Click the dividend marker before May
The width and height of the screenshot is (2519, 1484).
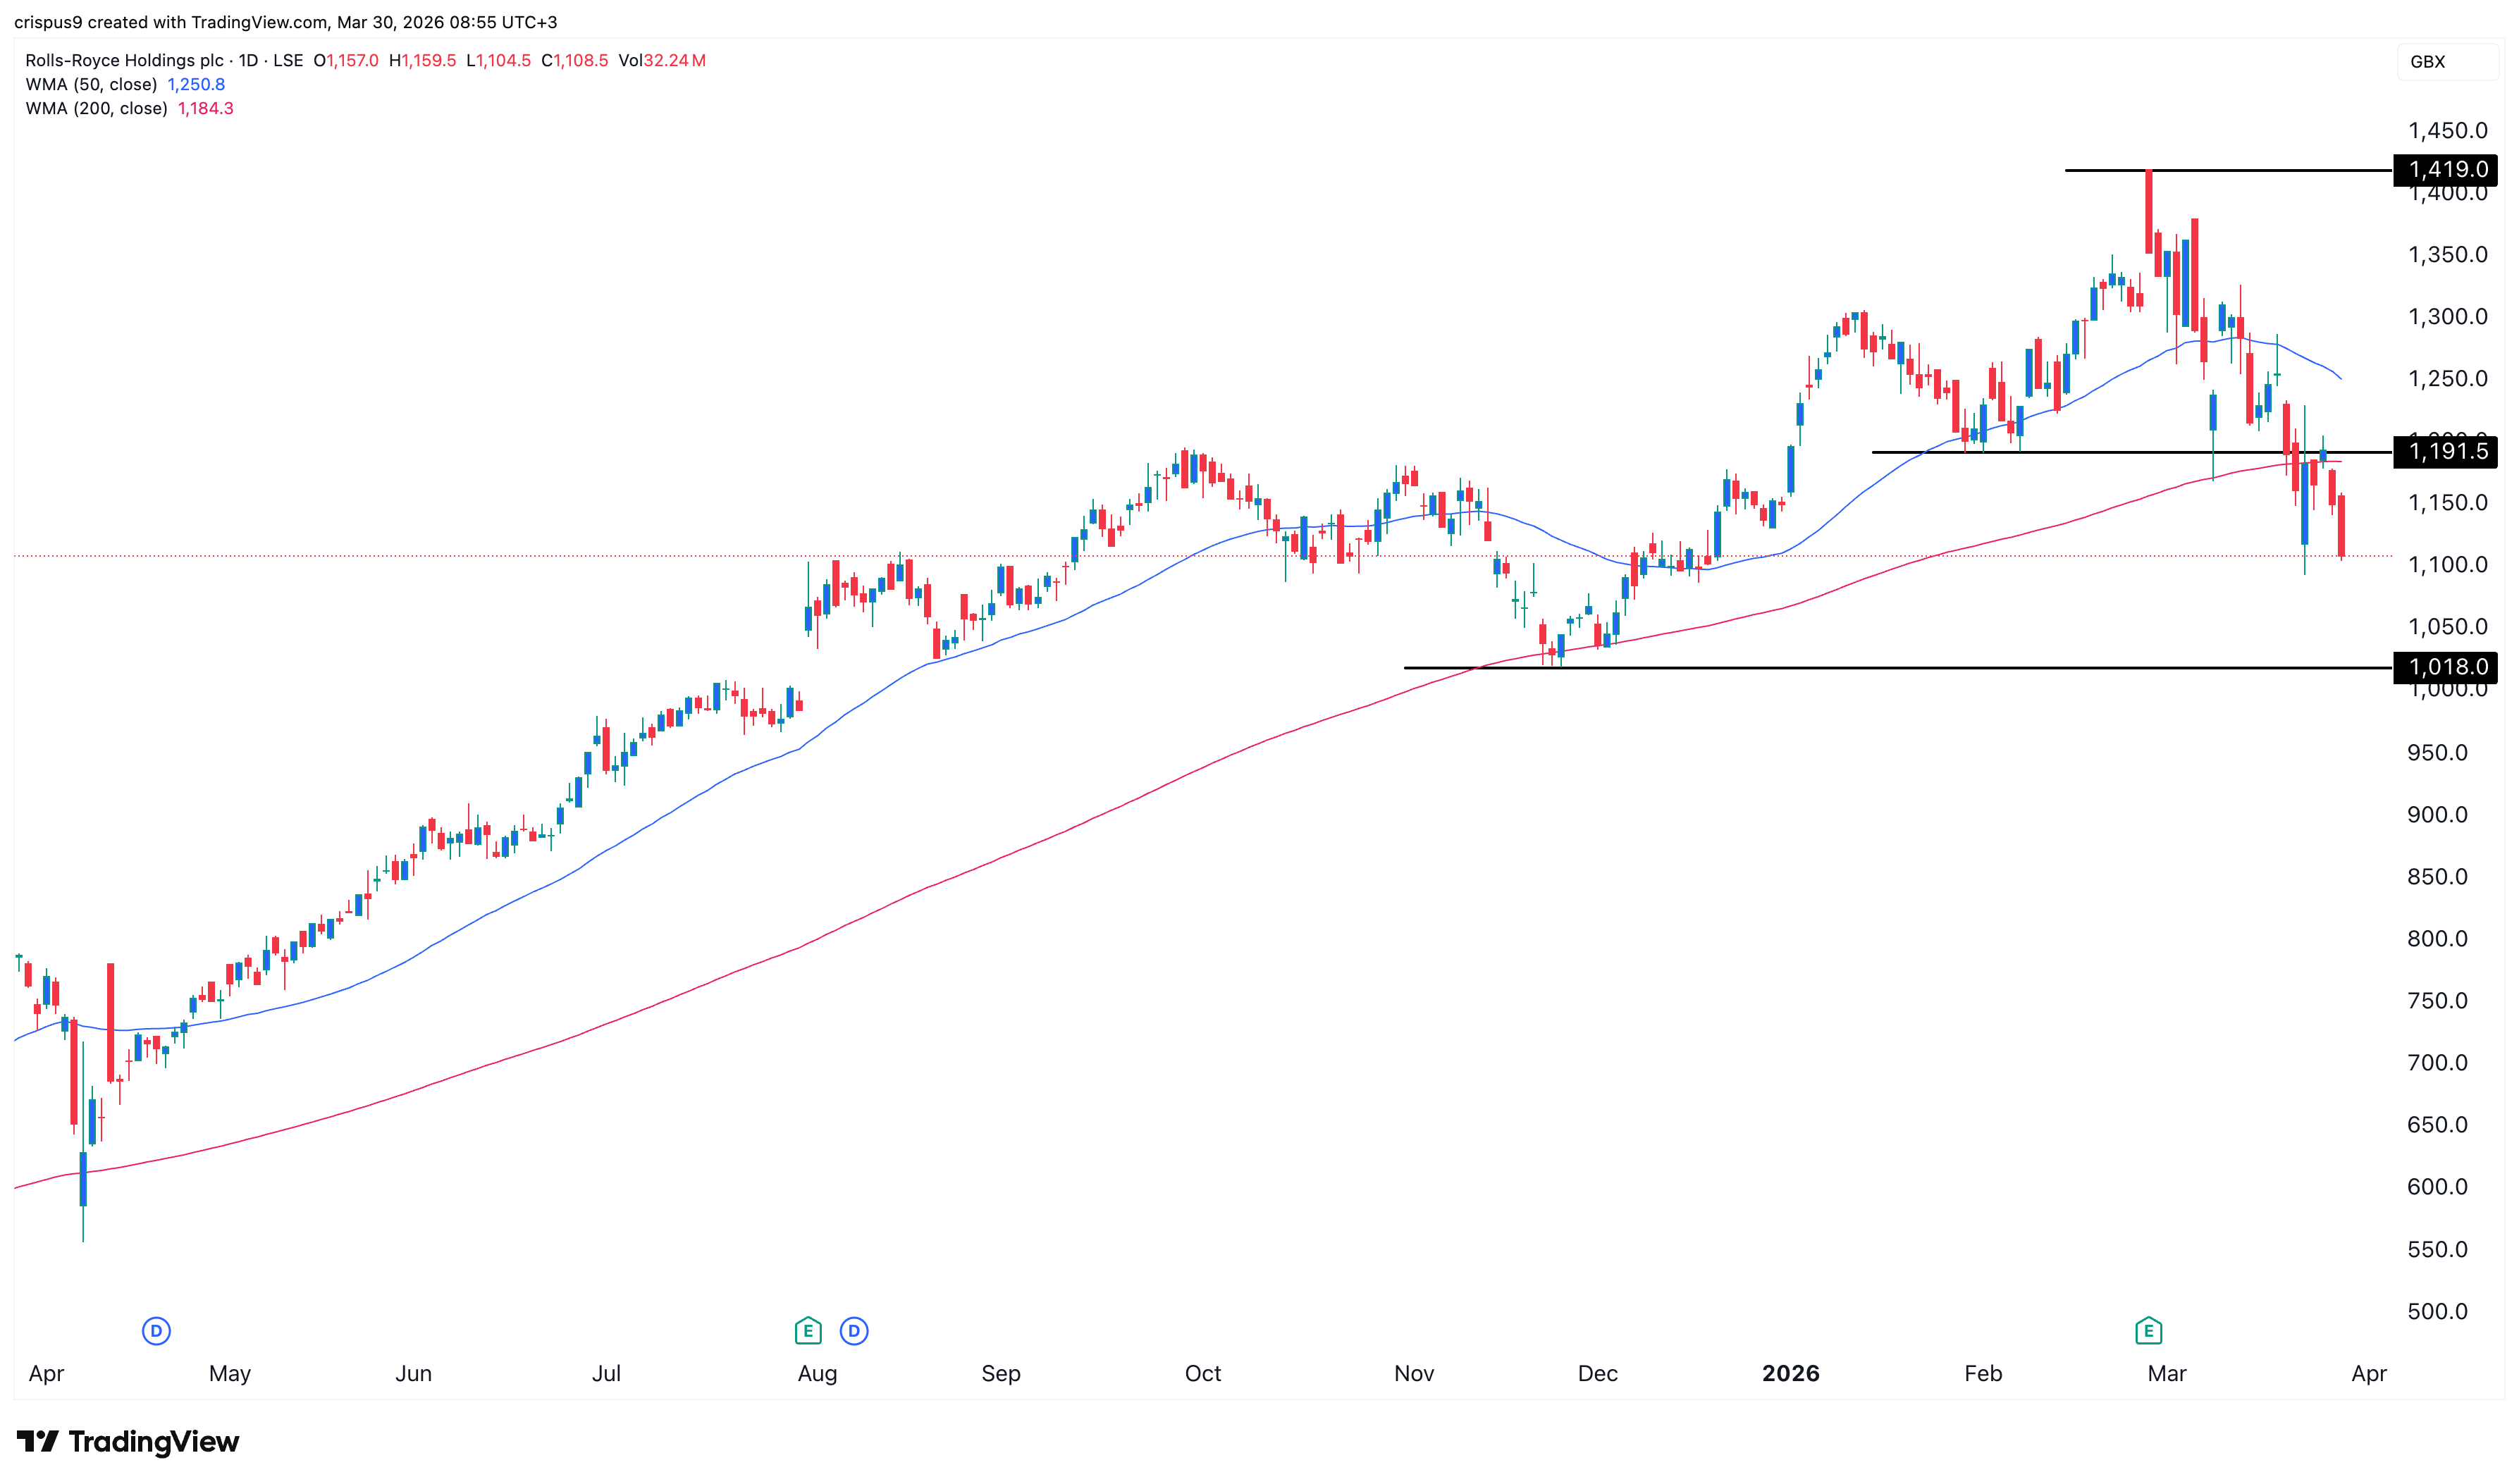(156, 1331)
